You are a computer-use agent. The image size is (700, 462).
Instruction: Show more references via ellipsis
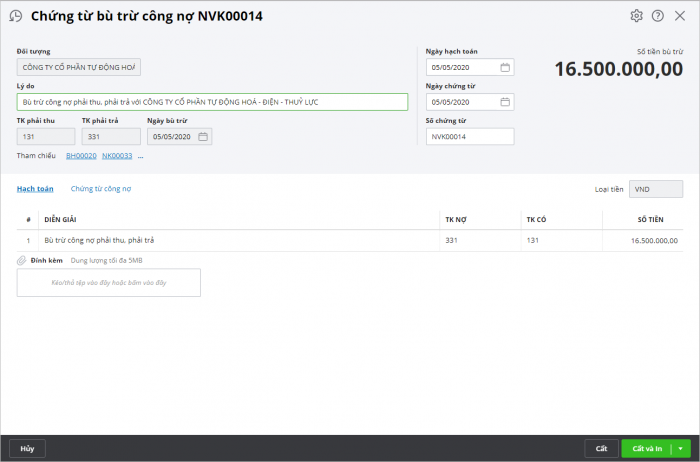(141, 156)
